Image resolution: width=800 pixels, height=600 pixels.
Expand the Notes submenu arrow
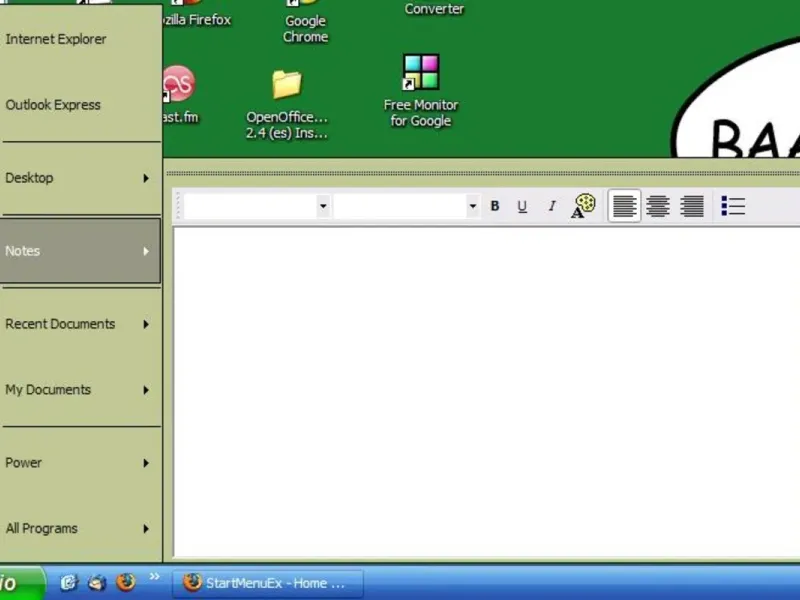(146, 251)
